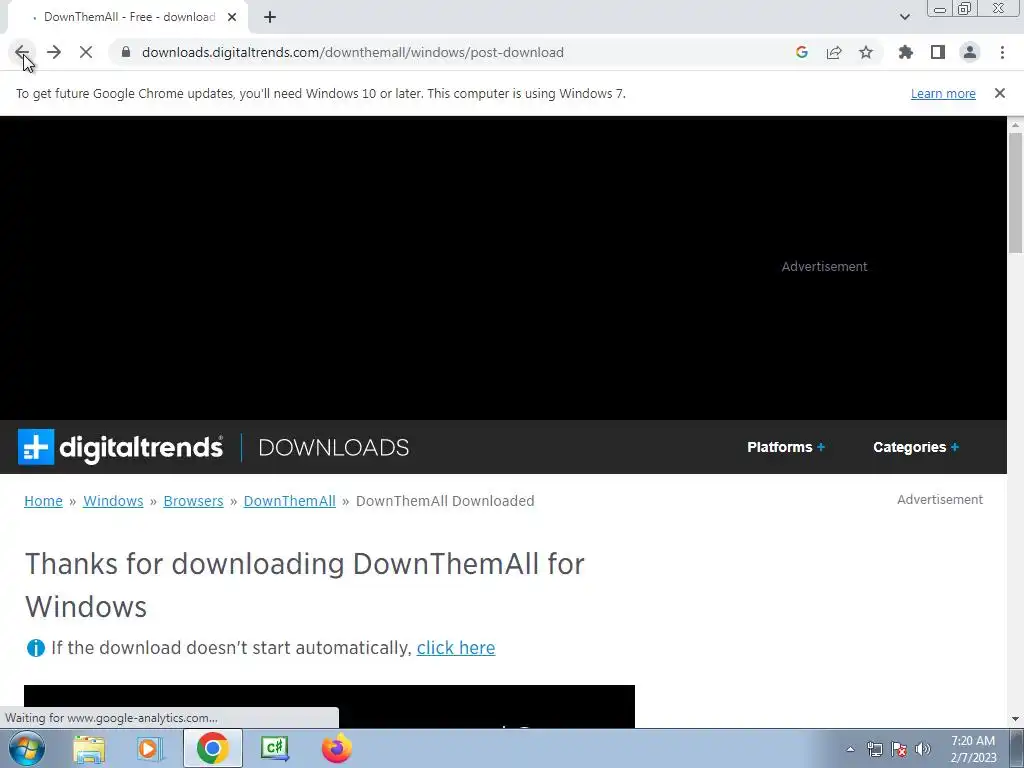Click the vertical scrollbar thumb

[x=1015, y=192]
